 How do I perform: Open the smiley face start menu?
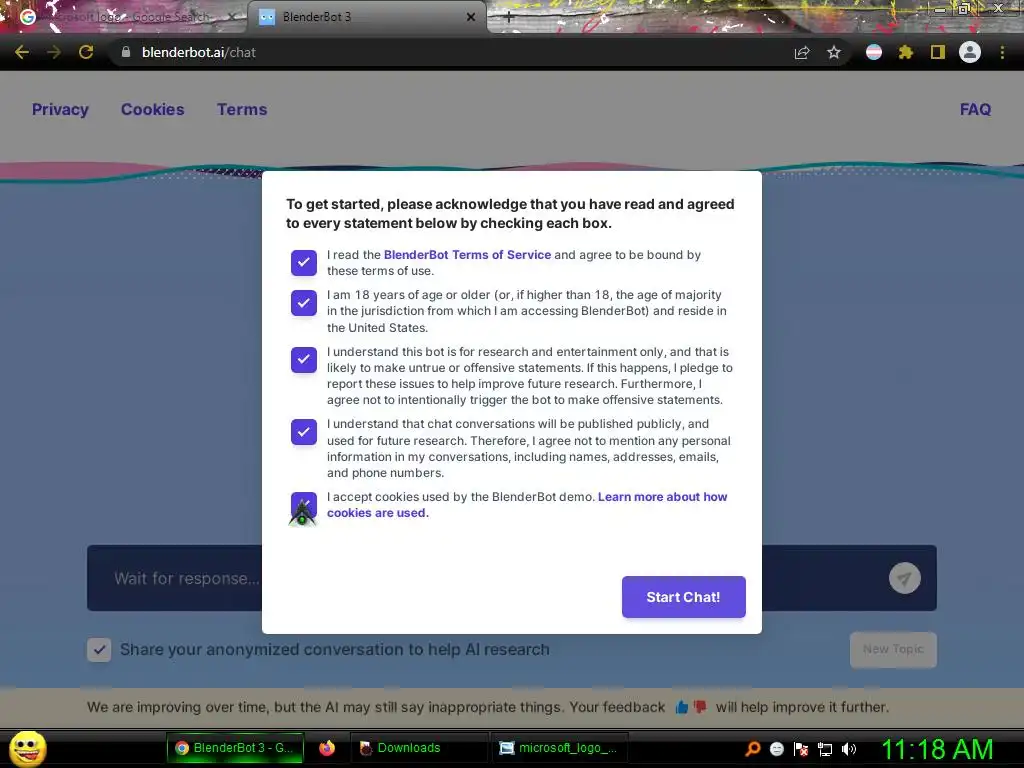27,748
